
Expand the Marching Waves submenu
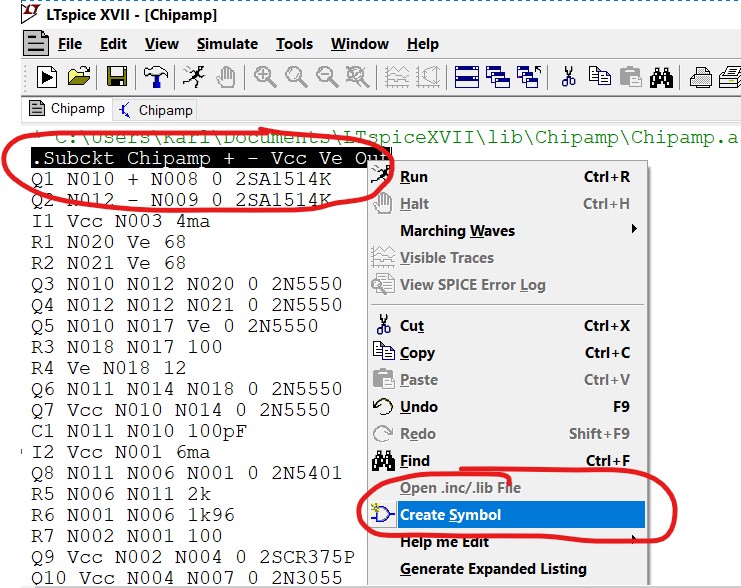click(507, 231)
